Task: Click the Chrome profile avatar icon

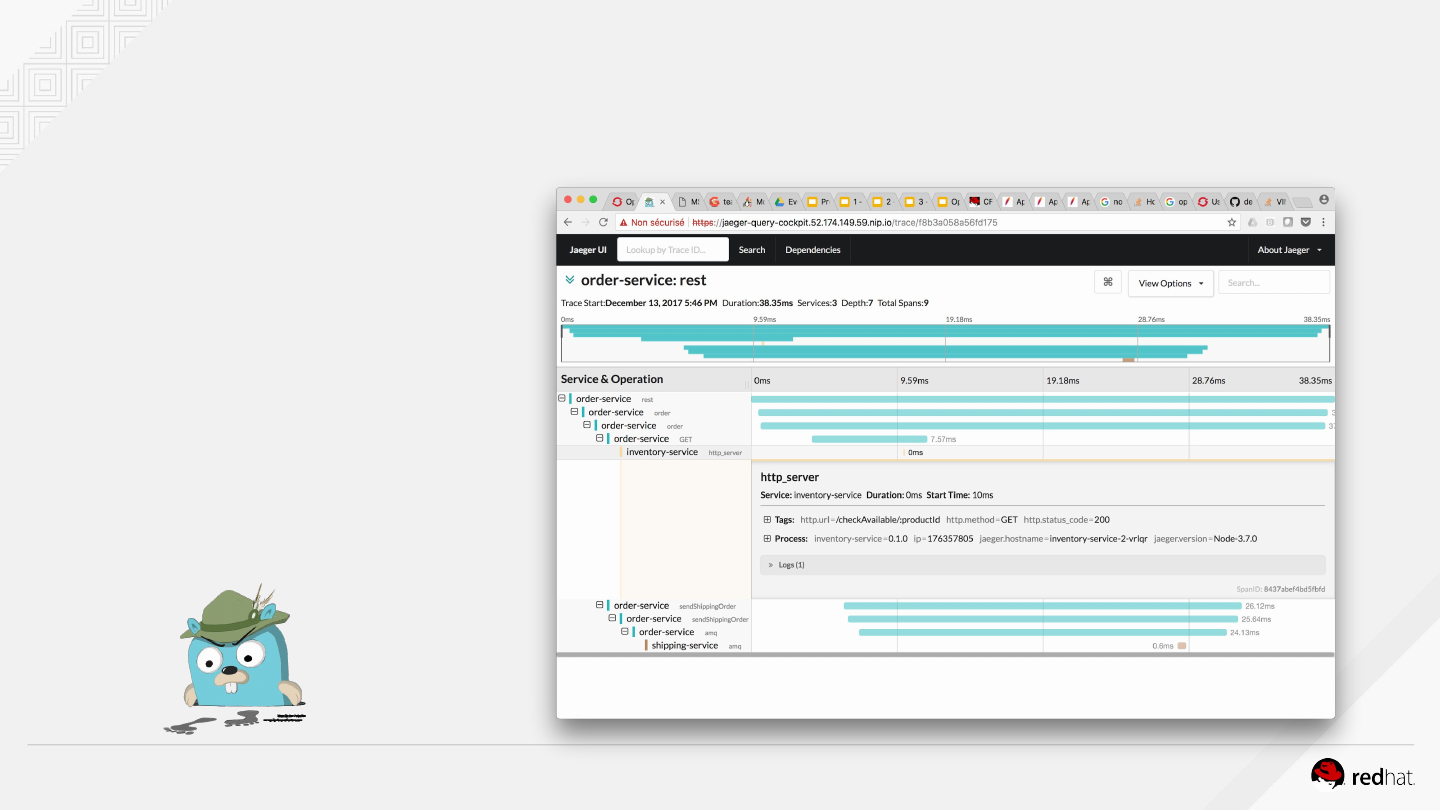Action: pyautogui.click(x=1324, y=200)
